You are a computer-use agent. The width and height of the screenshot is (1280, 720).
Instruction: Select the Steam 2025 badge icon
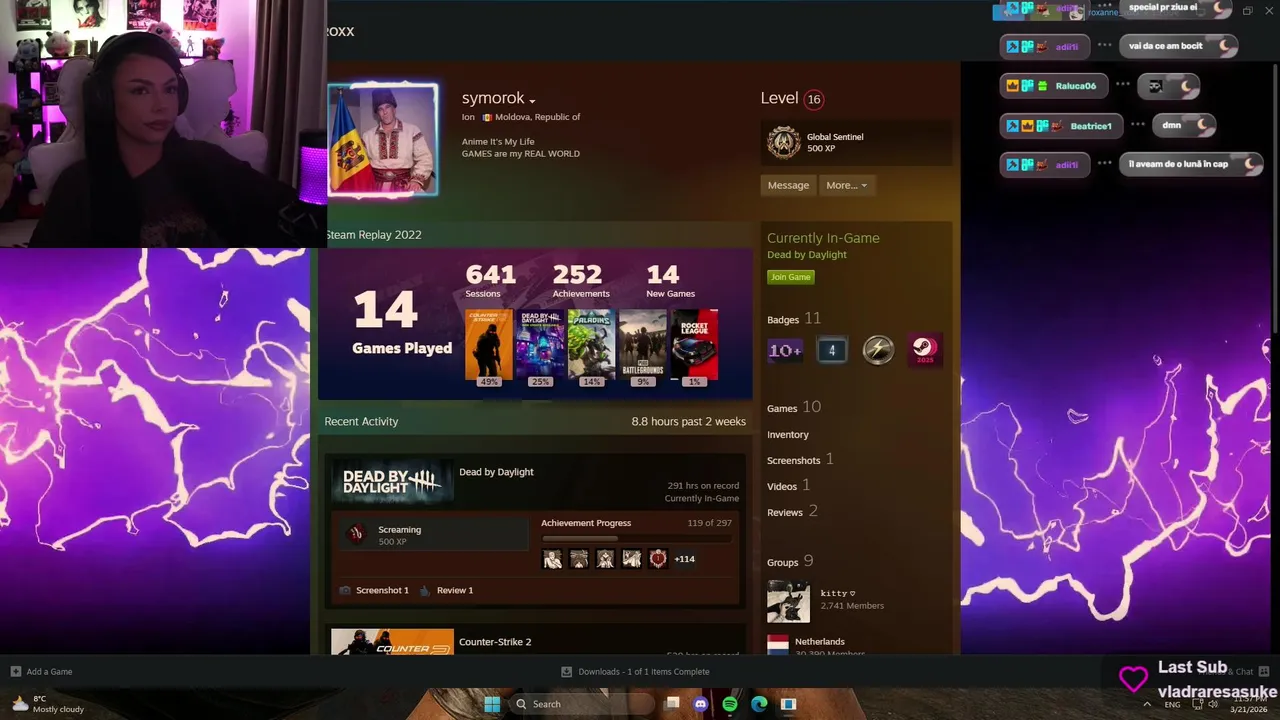pos(924,350)
